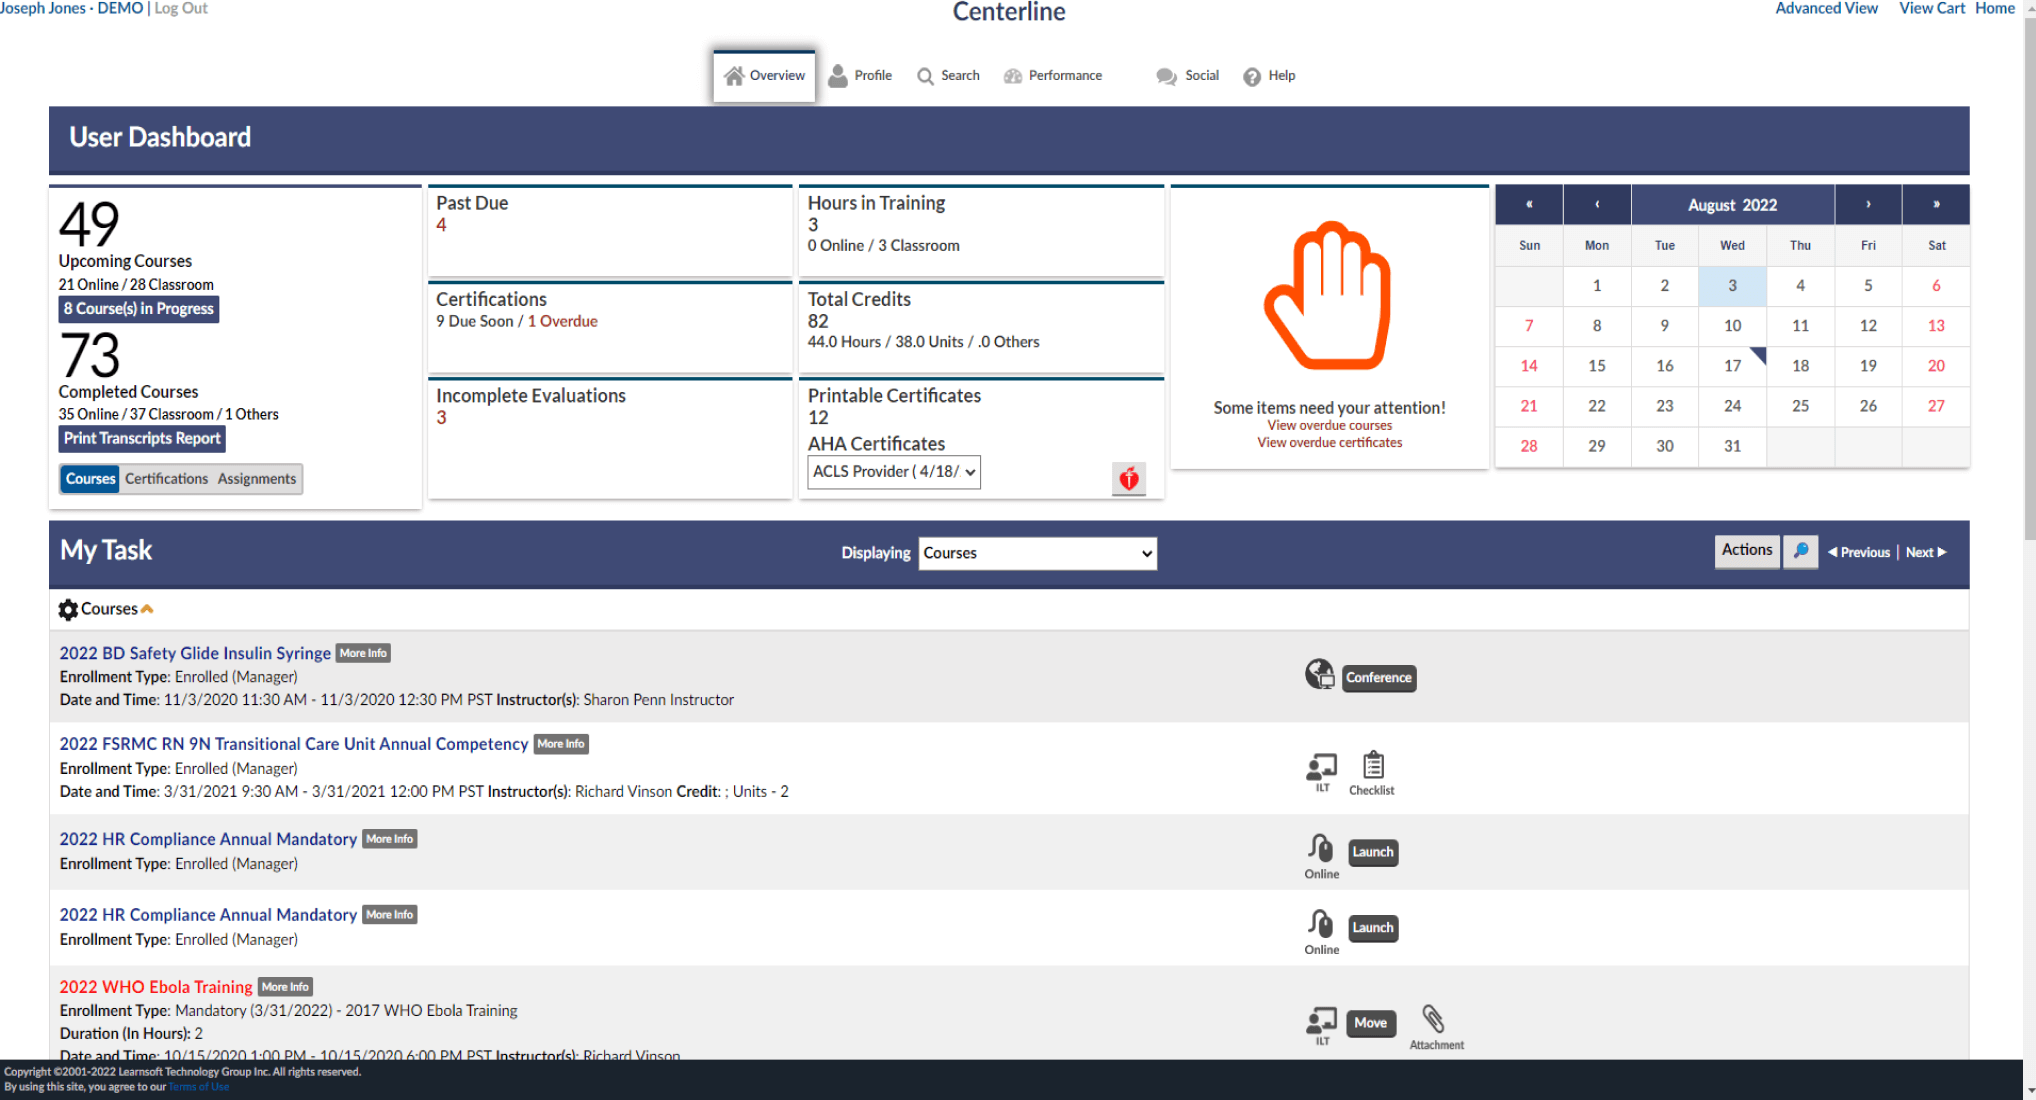Open the Profile section icon
This screenshot has width=2036, height=1100.
point(839,75)
